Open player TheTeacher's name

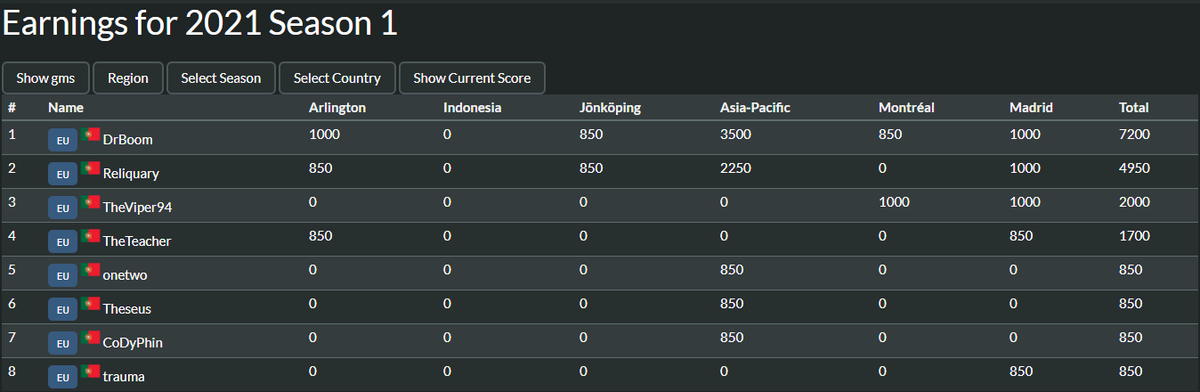tap(137, 242)
